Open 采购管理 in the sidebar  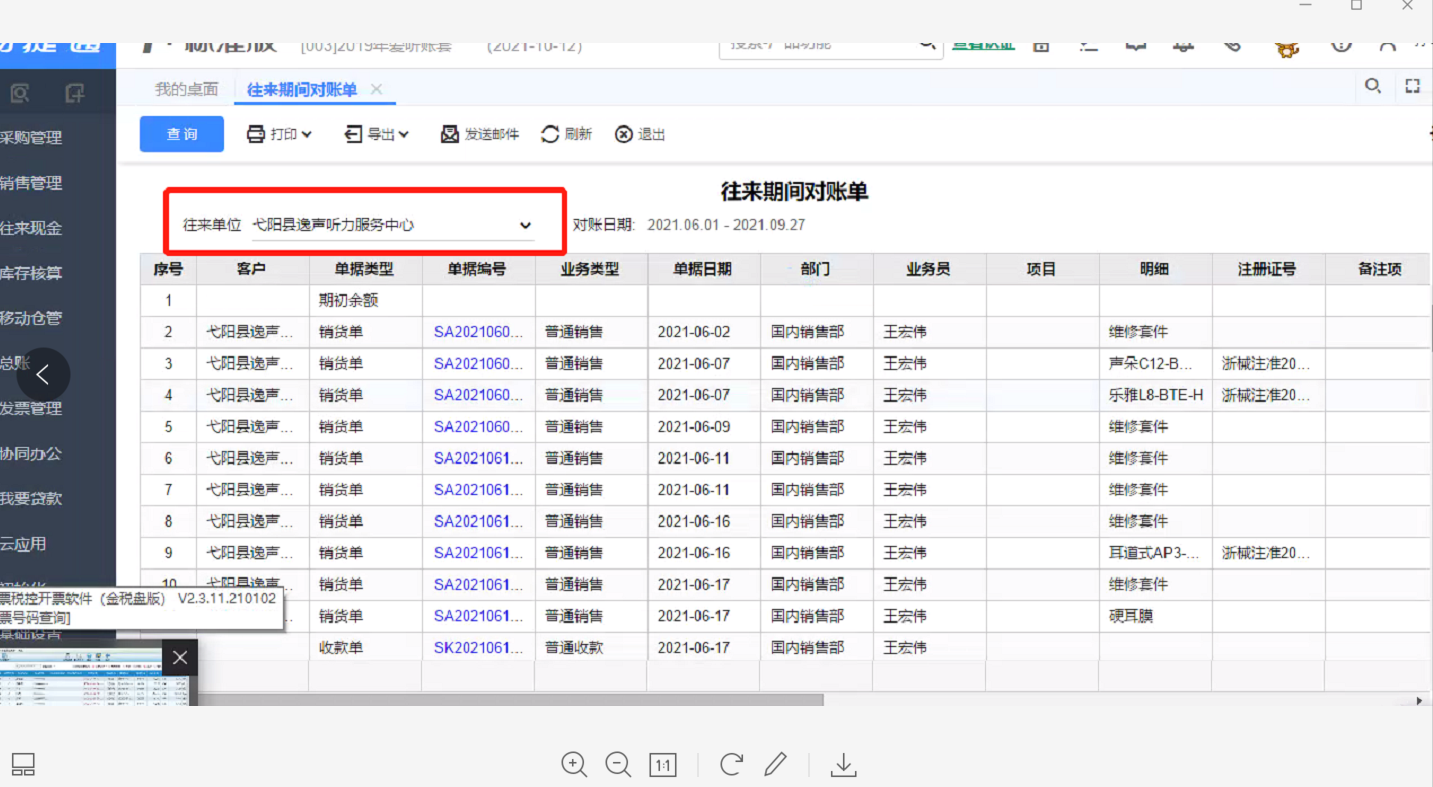31,138
